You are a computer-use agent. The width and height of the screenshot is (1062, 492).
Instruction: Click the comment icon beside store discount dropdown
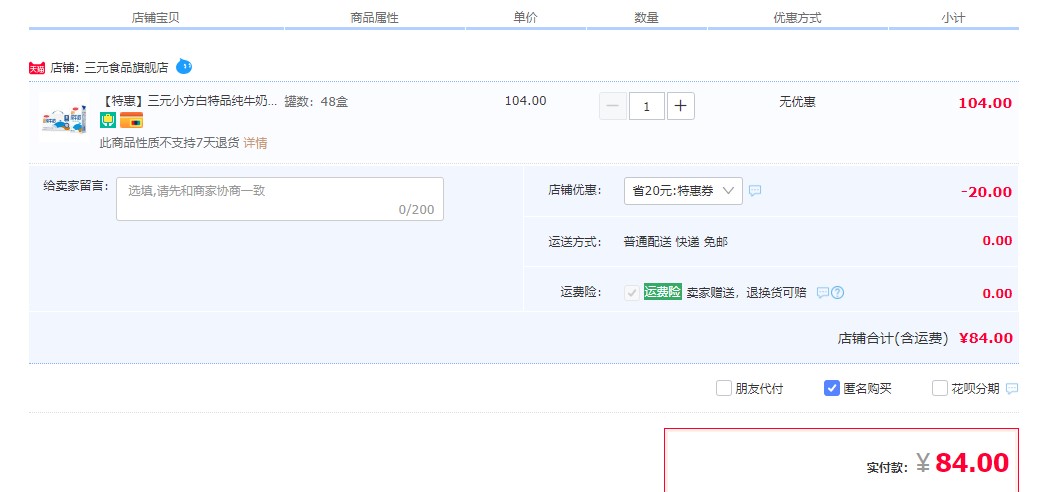(x=755, y=191)
